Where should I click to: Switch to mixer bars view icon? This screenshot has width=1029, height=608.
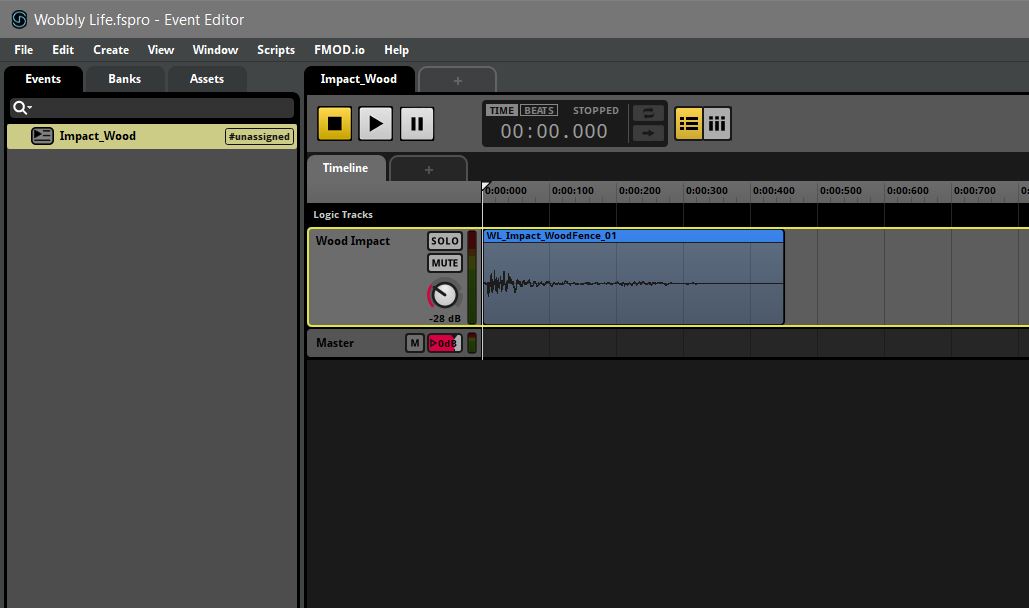pos(717,123)
